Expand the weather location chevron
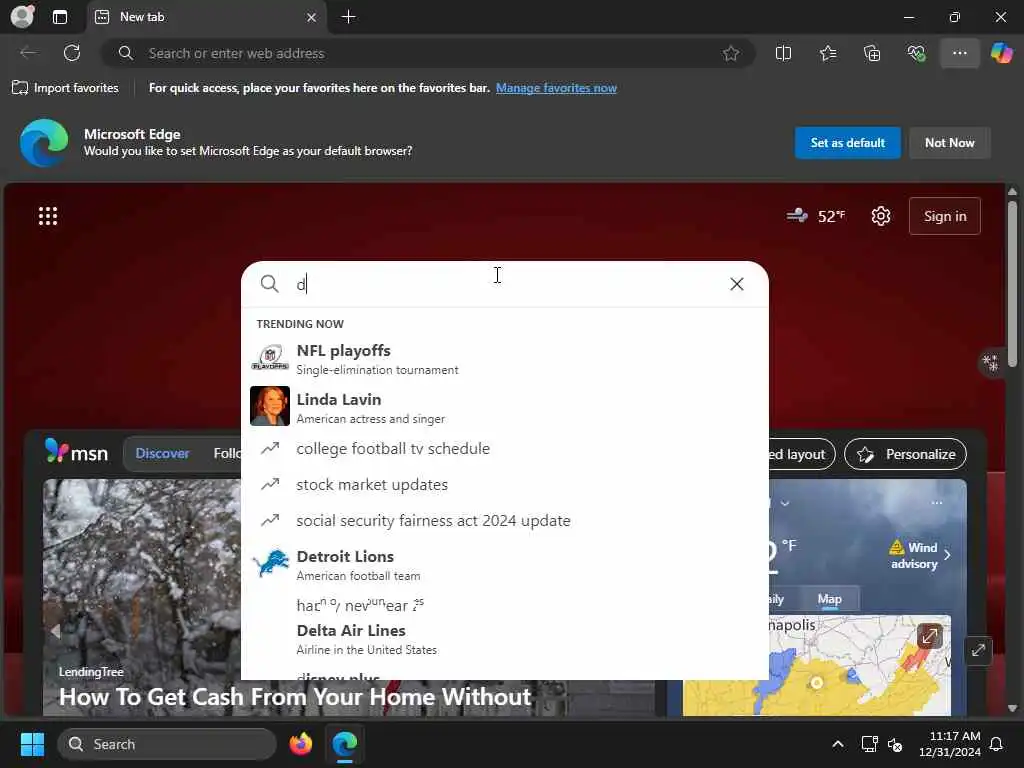 tap(784, 503)
